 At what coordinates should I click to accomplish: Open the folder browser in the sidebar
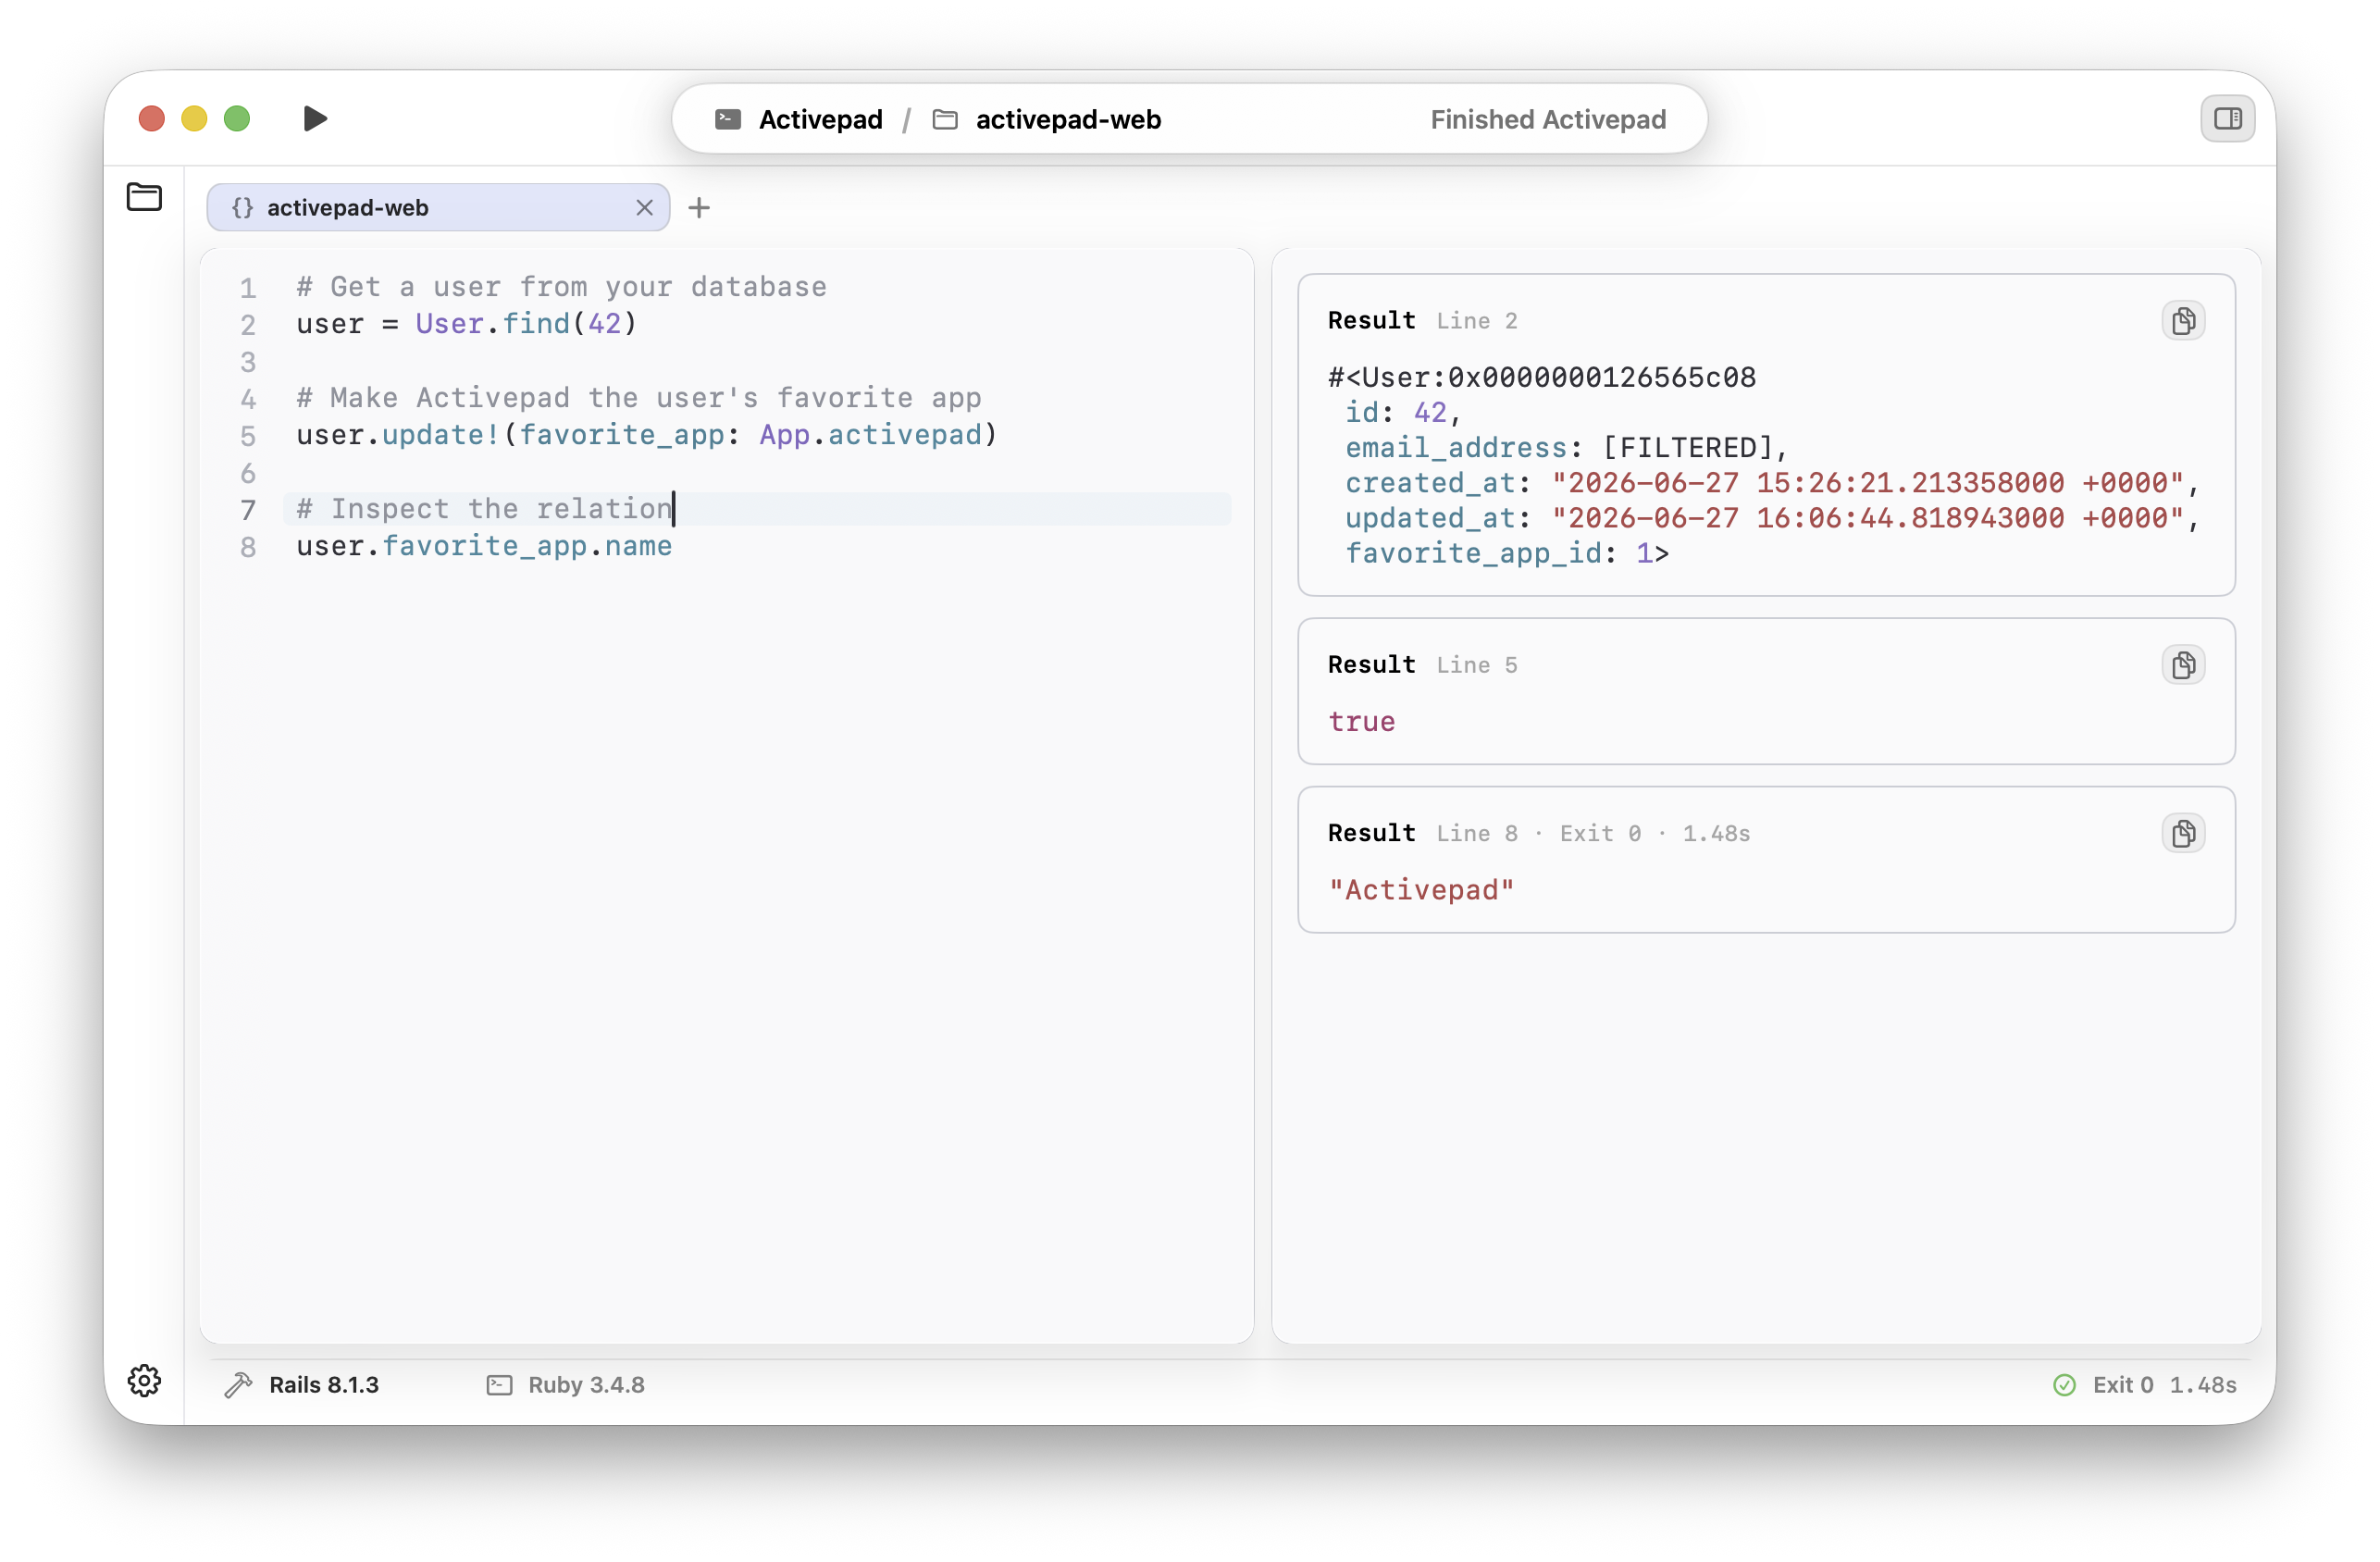[x=144, y=197]
